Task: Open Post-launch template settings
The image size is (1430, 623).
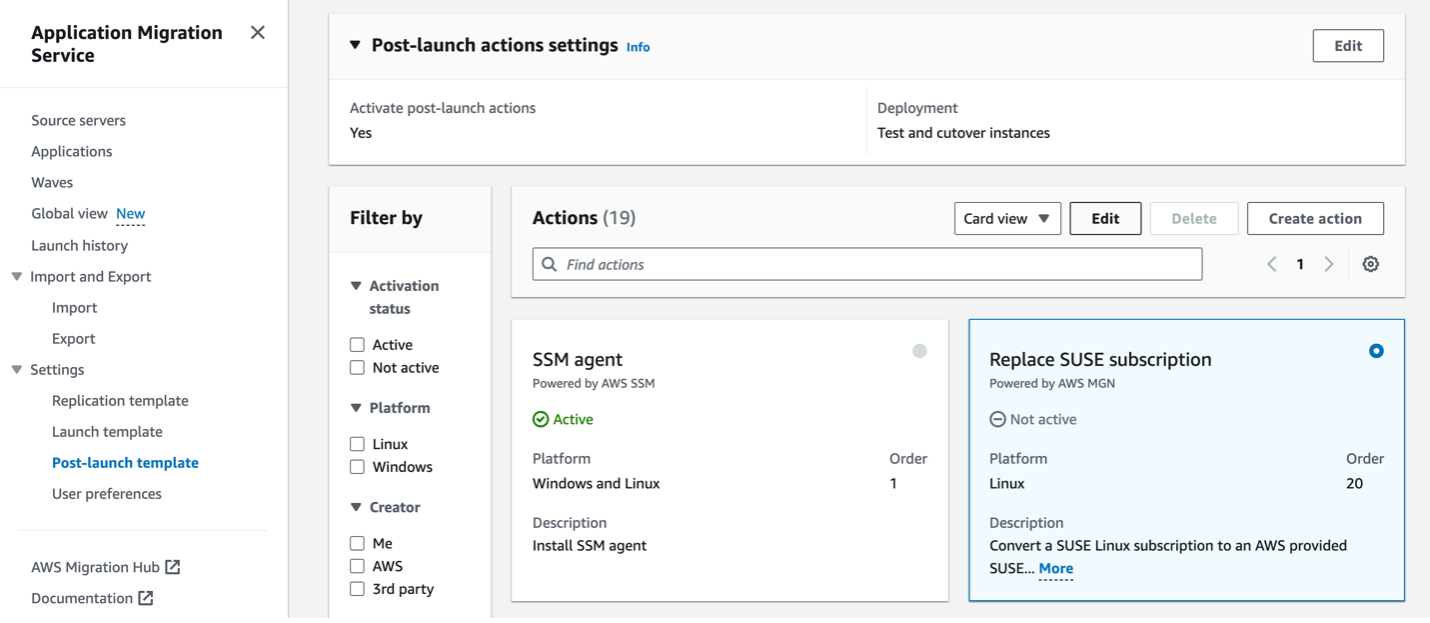Action: (125, 463)
